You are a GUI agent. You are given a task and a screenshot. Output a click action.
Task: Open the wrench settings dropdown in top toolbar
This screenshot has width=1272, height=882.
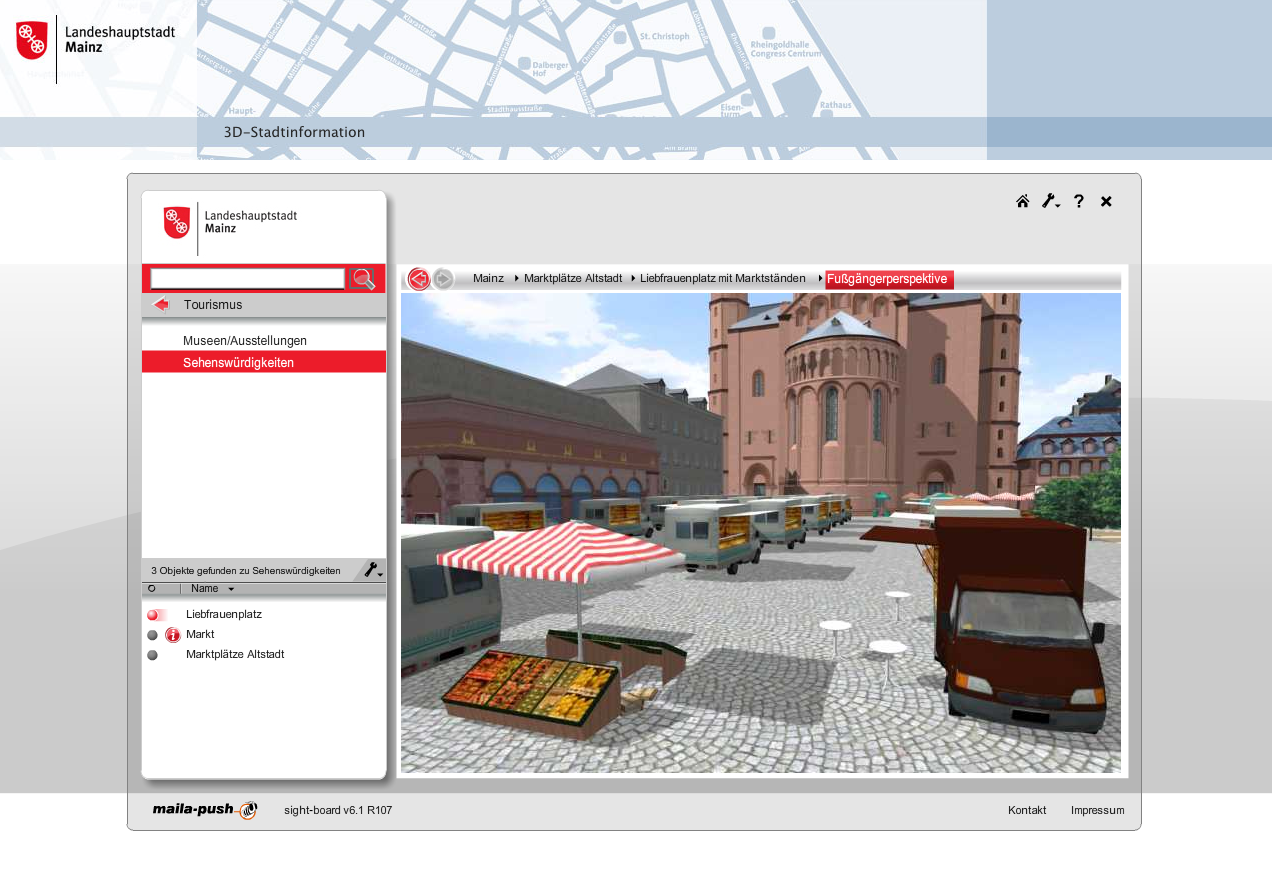[x=1050, y=201]
